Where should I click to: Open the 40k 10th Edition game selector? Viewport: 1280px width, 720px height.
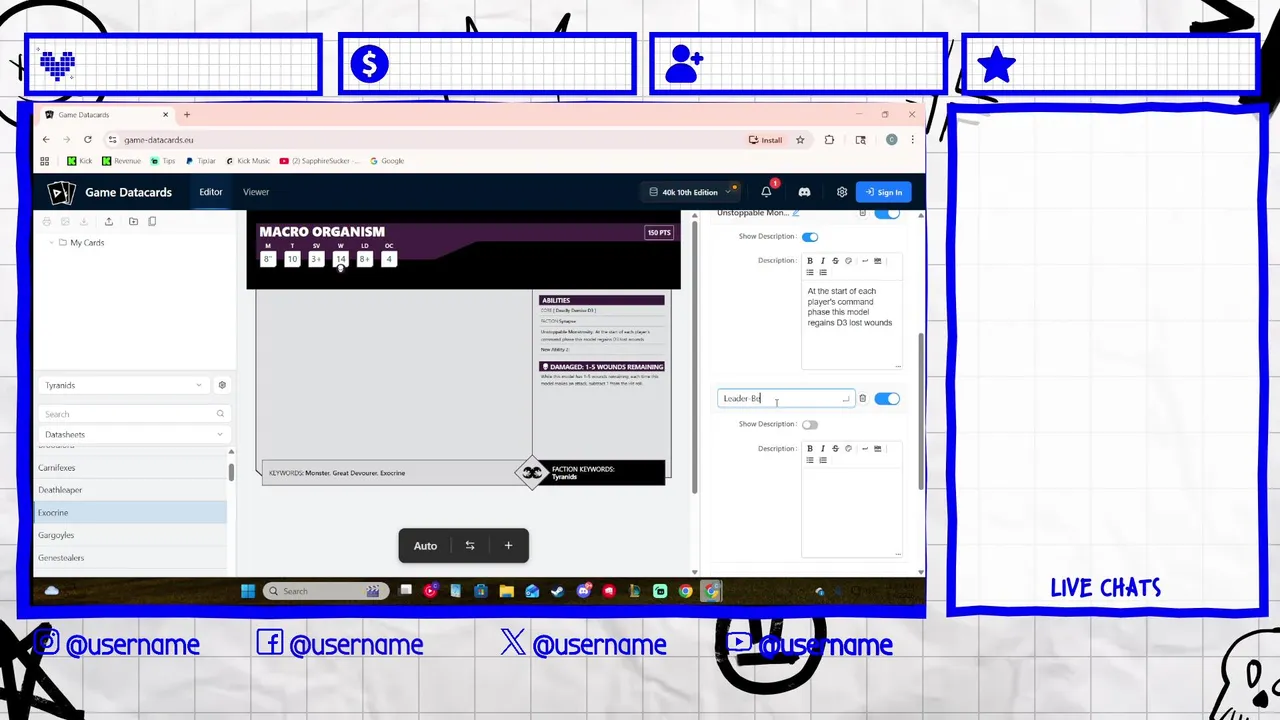coord(690,192)
